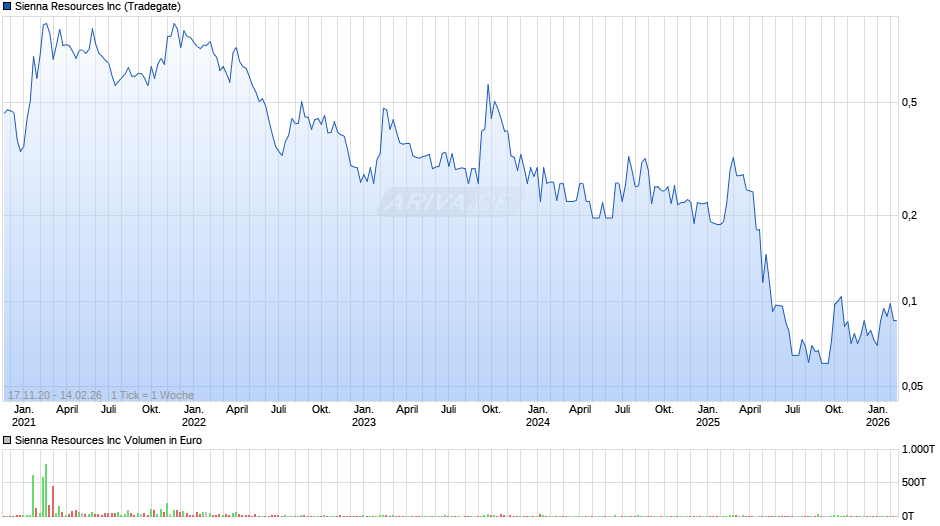Click the 'Jan. 2024' time axis label
Screen dimensions: 940x526
click(x=538, y=416)
